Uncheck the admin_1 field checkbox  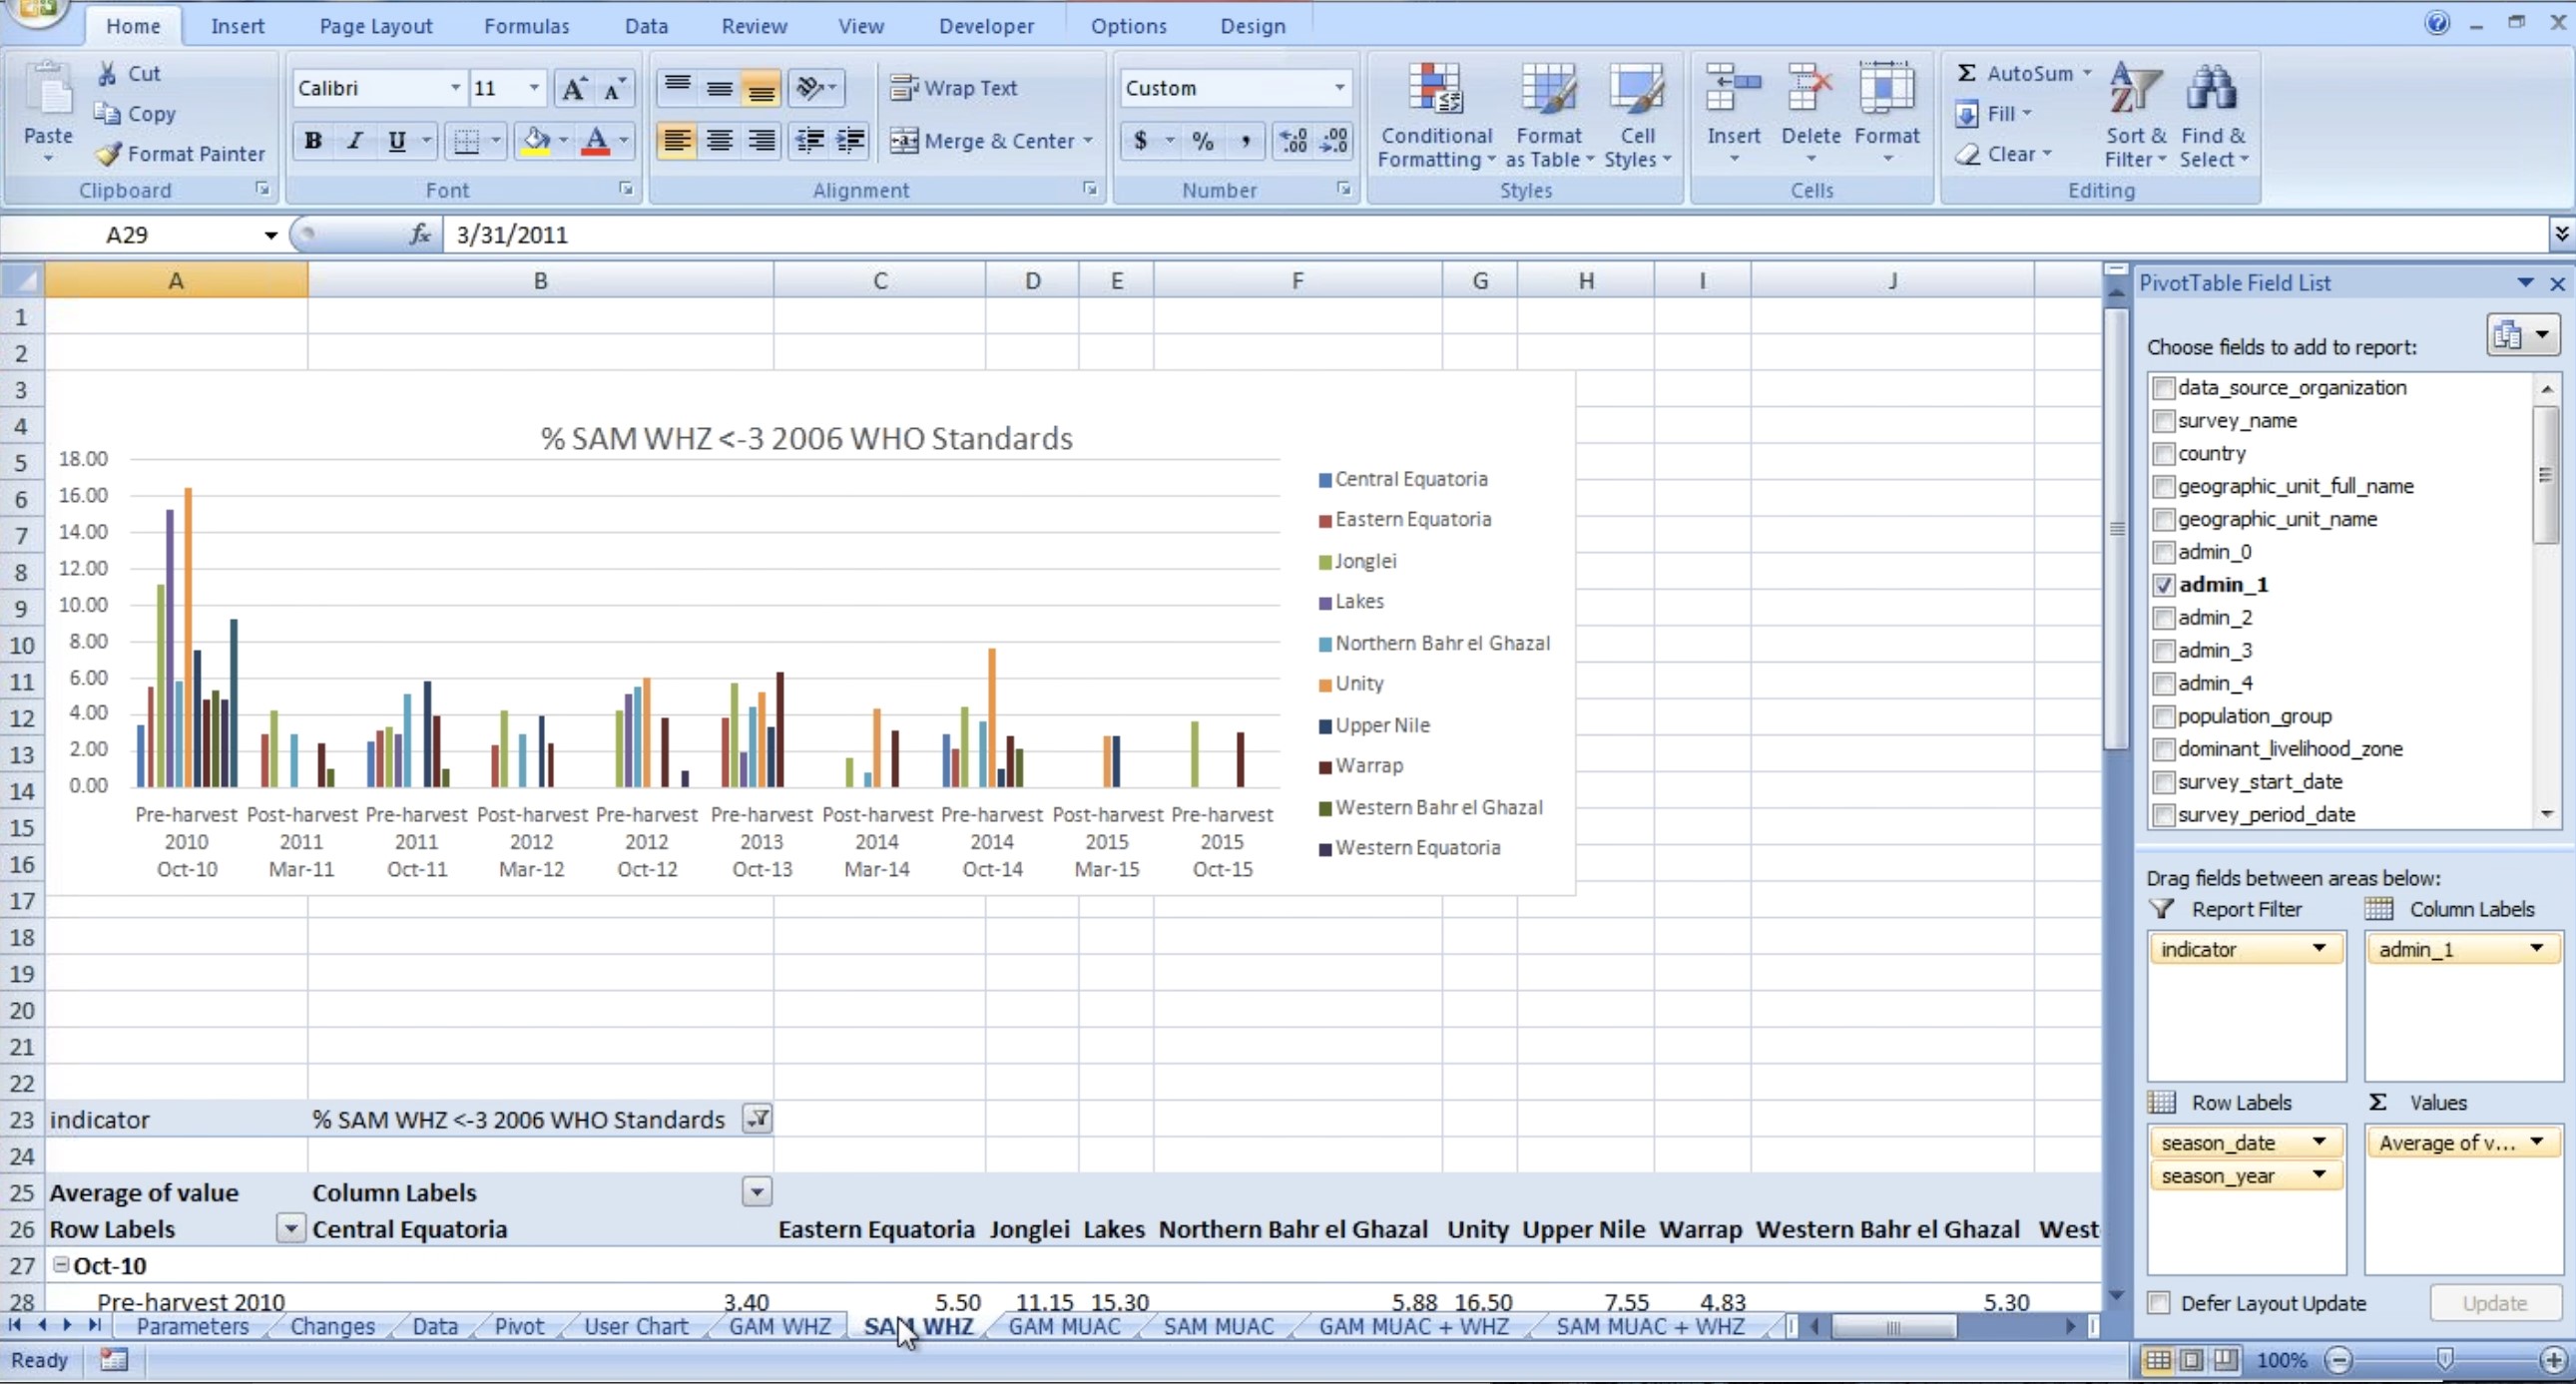tap(2164, 585)
